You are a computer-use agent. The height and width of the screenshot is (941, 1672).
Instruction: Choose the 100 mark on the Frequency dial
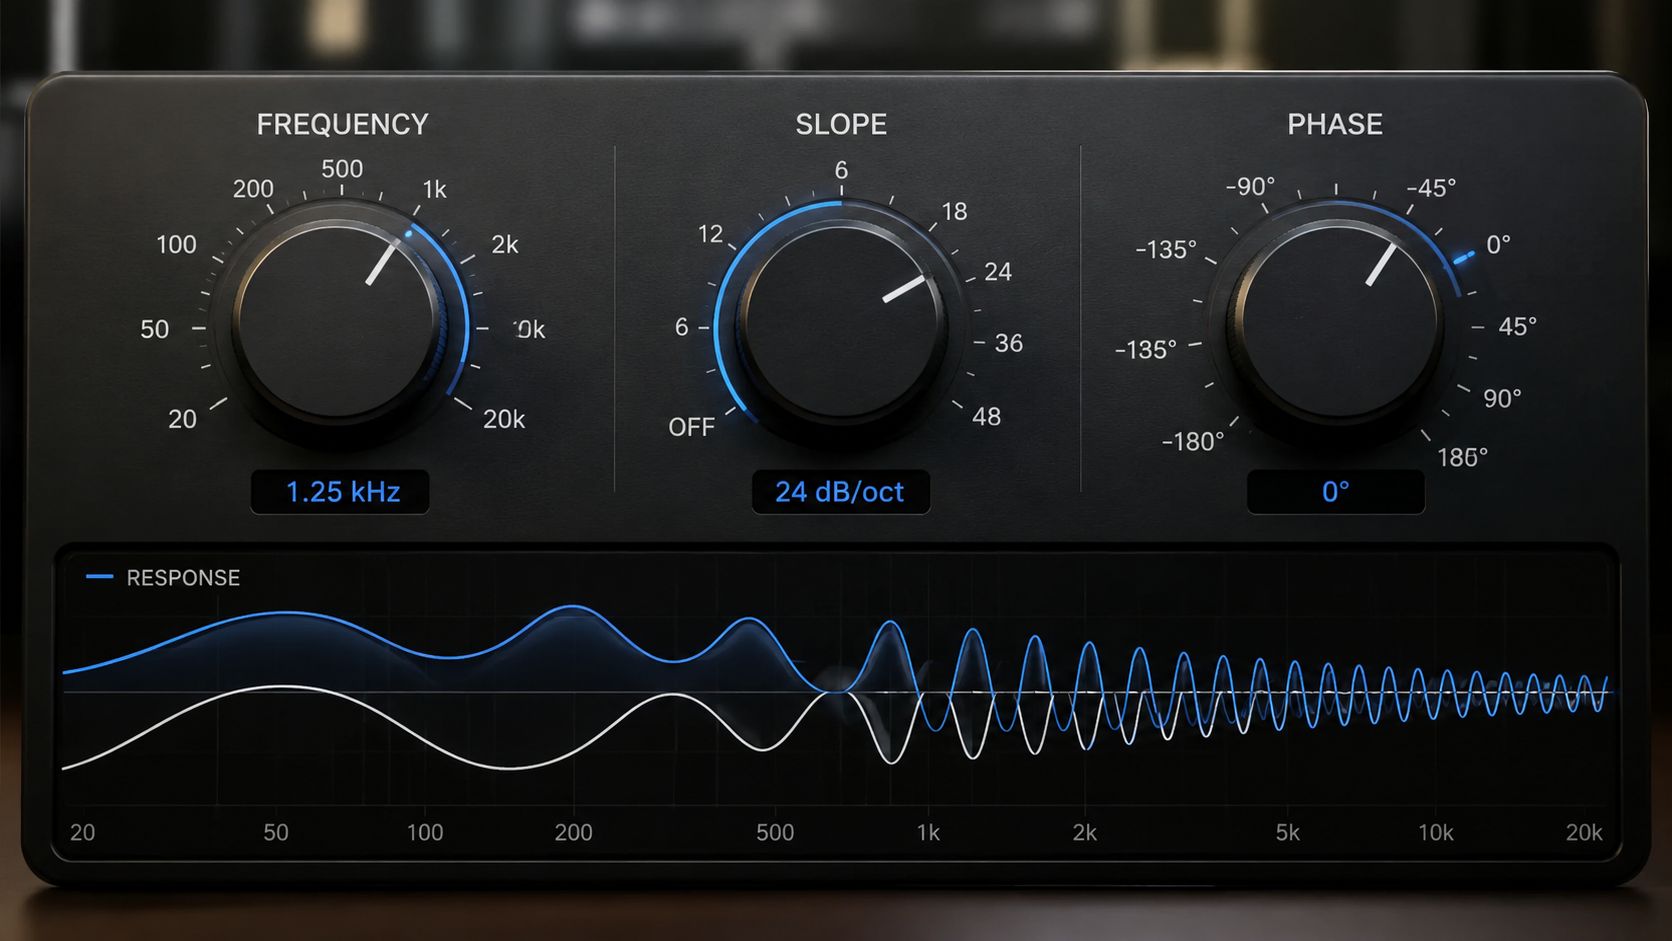[176, 244]
